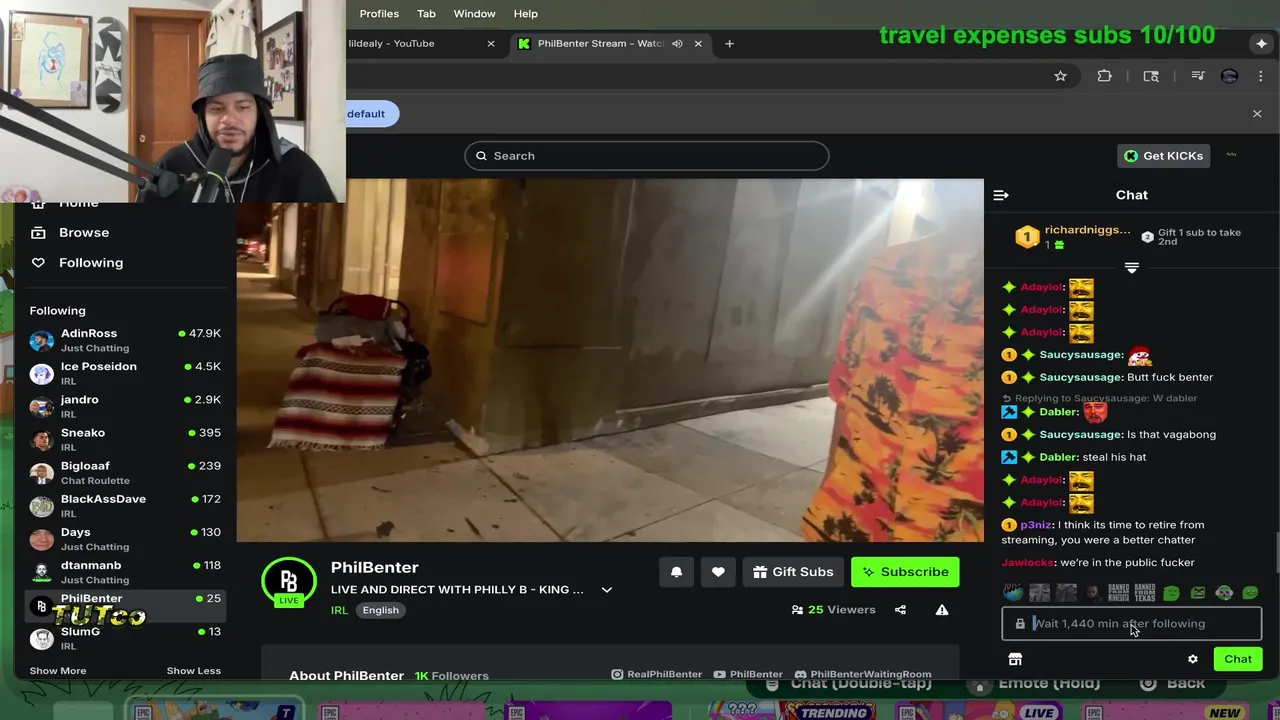Click the IRL category link
Viewport: 1280px width, 720px height.
click(339, 610)
